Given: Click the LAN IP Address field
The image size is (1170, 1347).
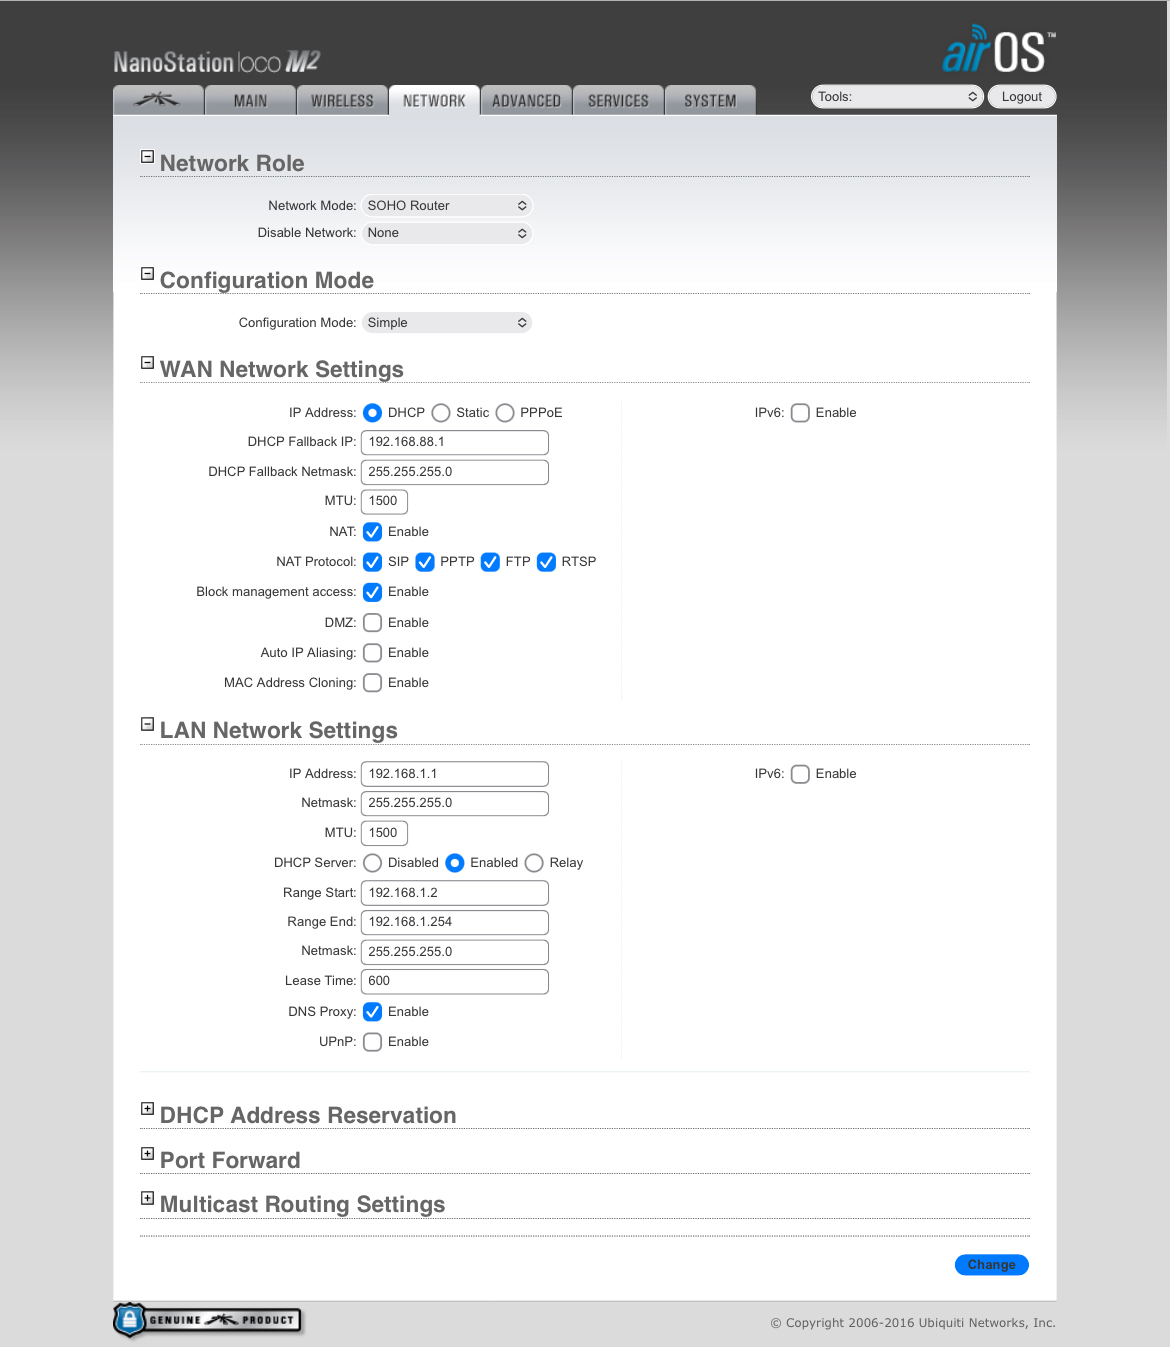Looking at the screenshot, I should pyautogui.click(x=455, y=774).
